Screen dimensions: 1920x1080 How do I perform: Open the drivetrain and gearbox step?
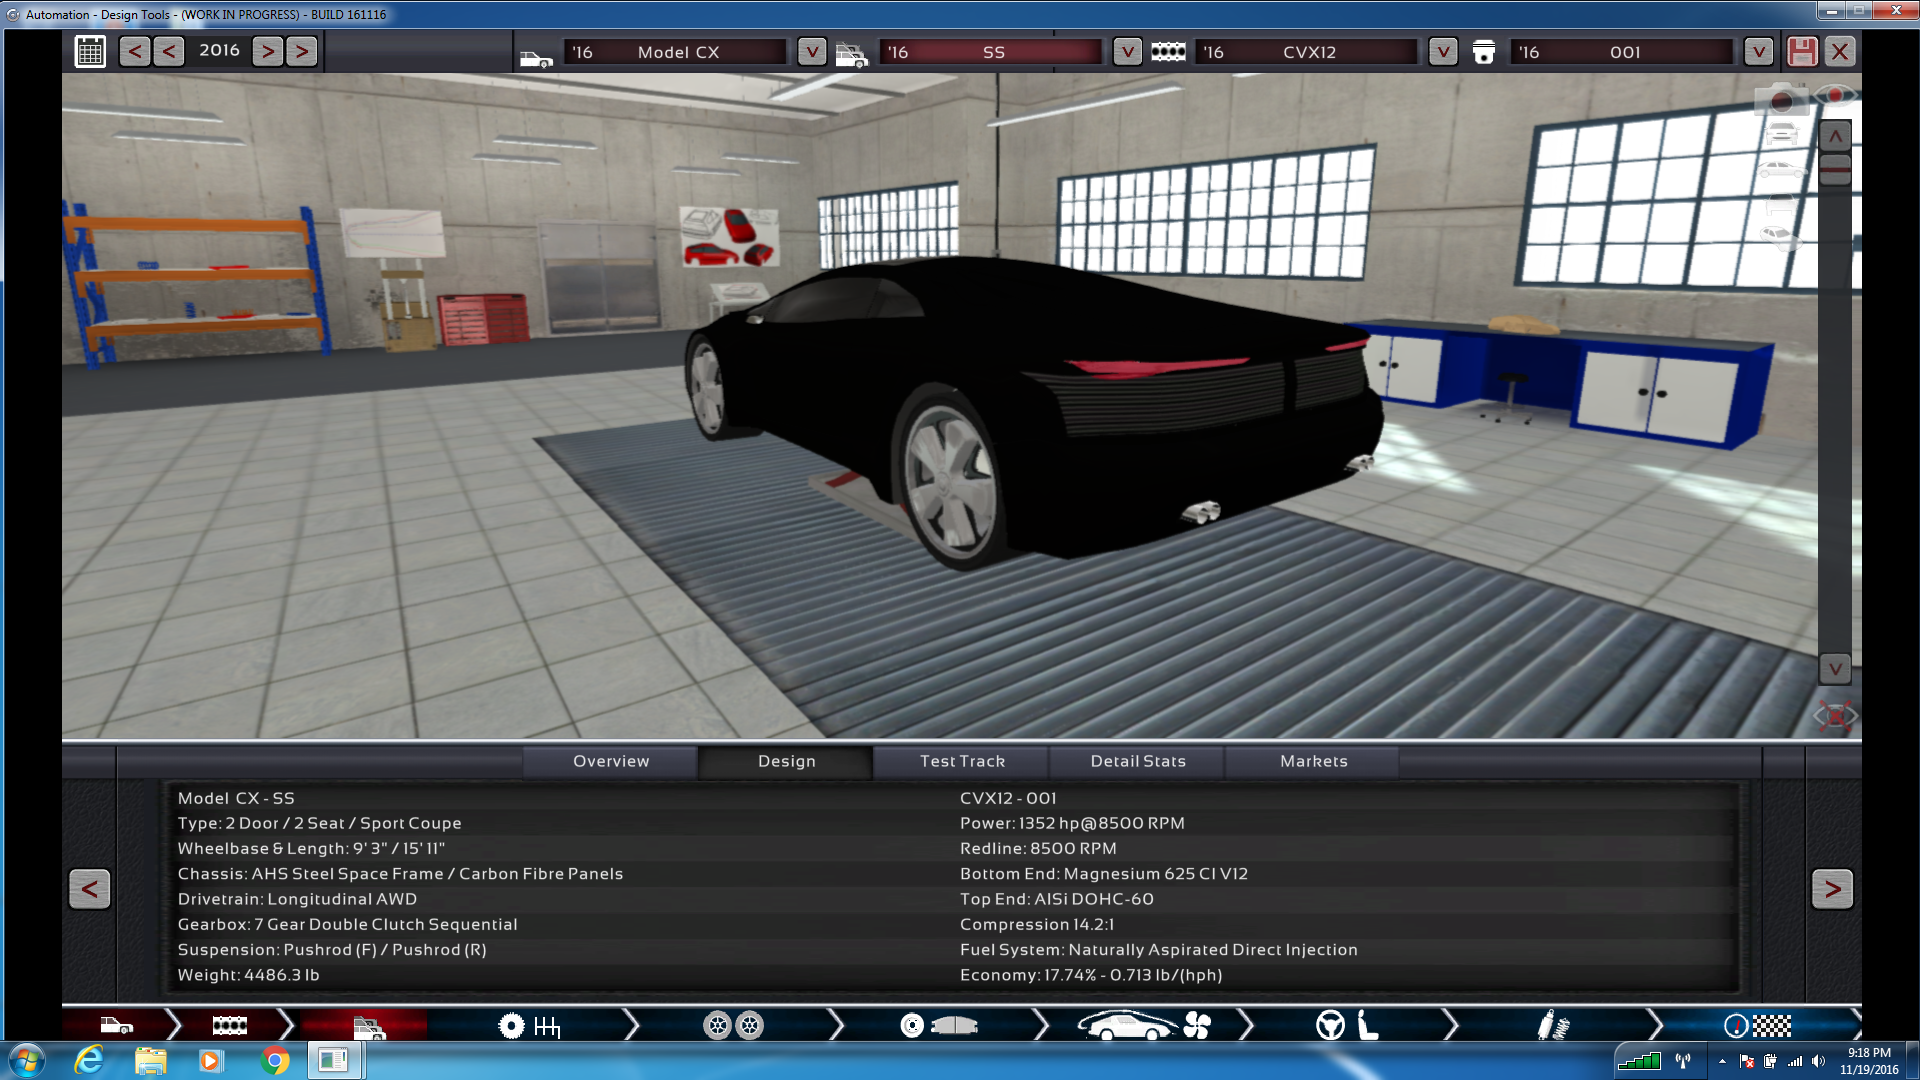(529, 1025)
